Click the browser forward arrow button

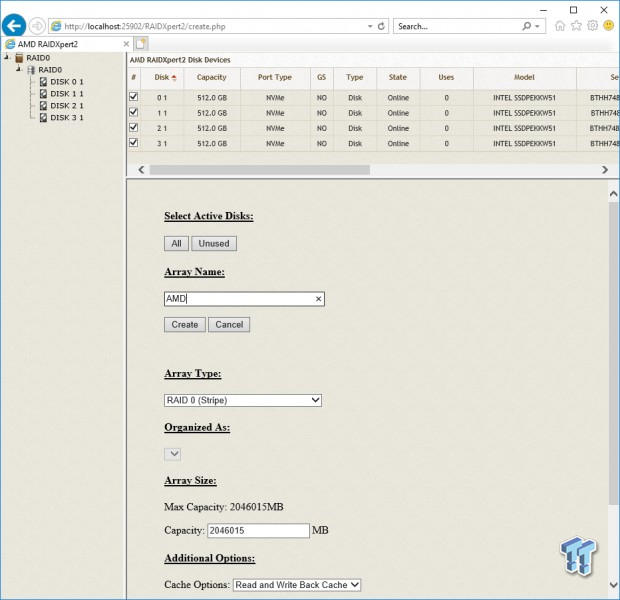(x=37, y=26)
